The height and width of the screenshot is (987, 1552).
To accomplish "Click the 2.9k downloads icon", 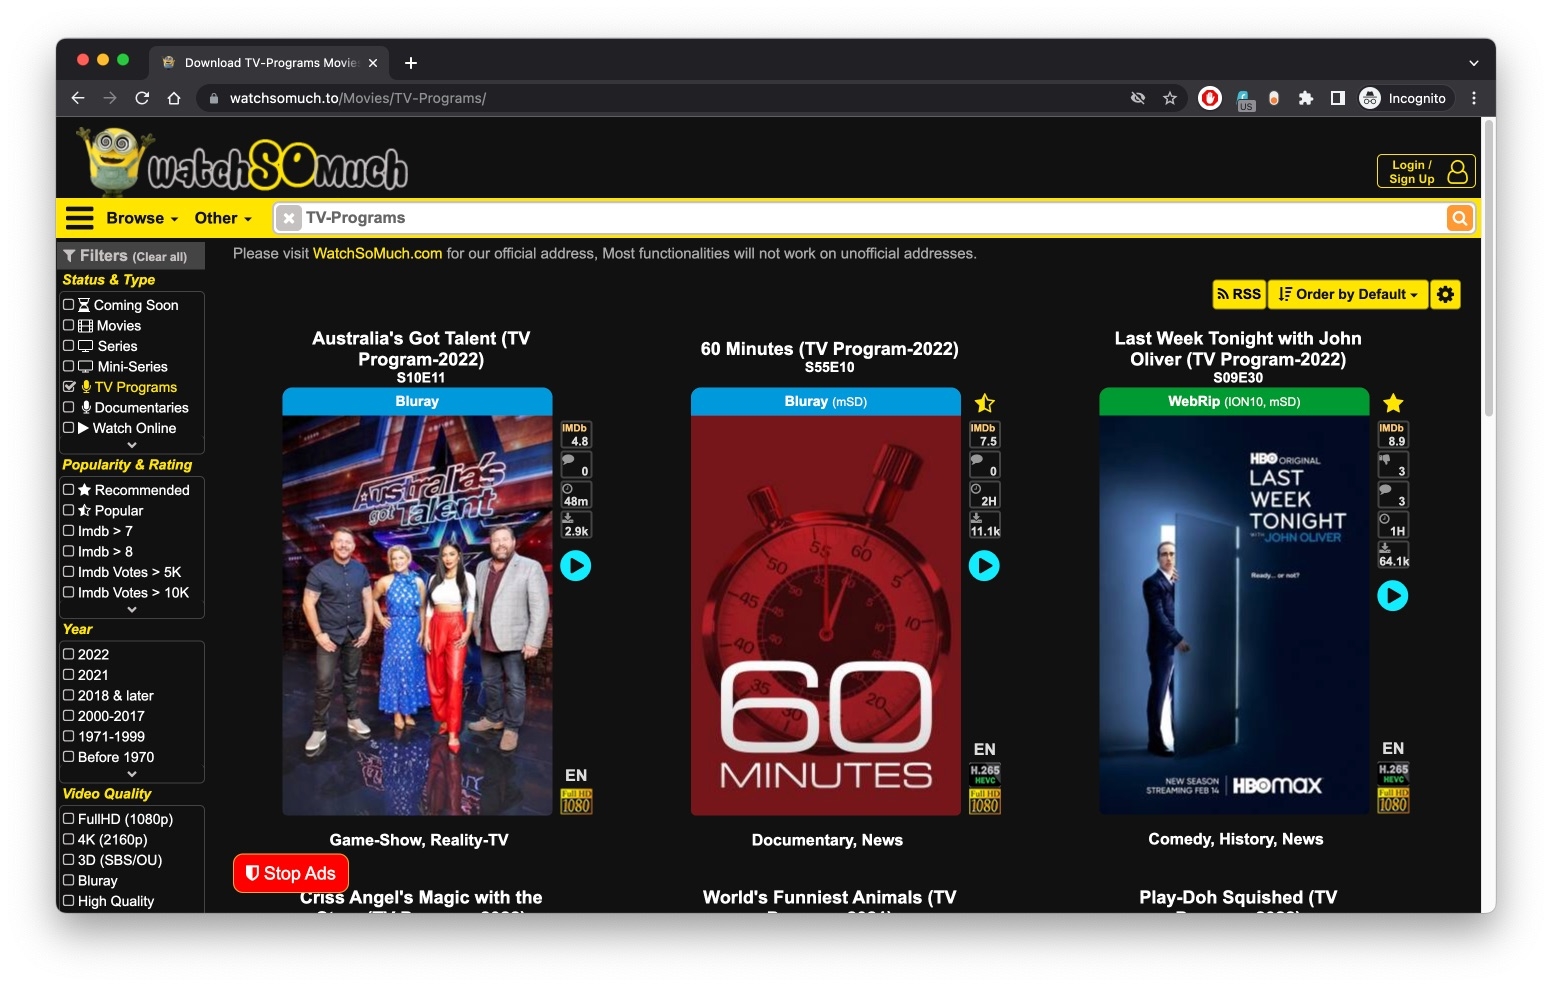I will [x=576, y=525].
